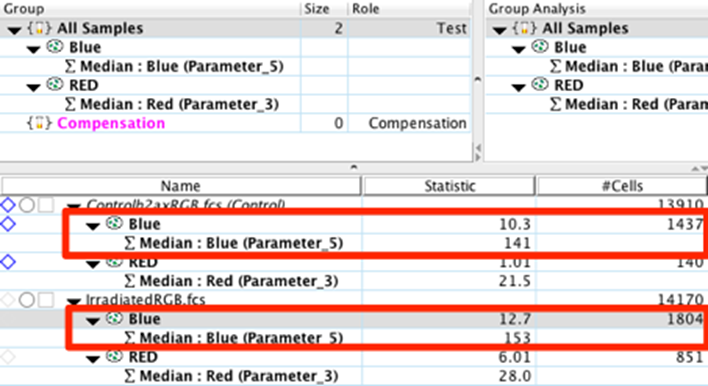Image resolution: width=708 pixels, height=386 pixels.
Task: Click the sigma icon of Median Red under Control sample
Action: click(x=130, y=281)
